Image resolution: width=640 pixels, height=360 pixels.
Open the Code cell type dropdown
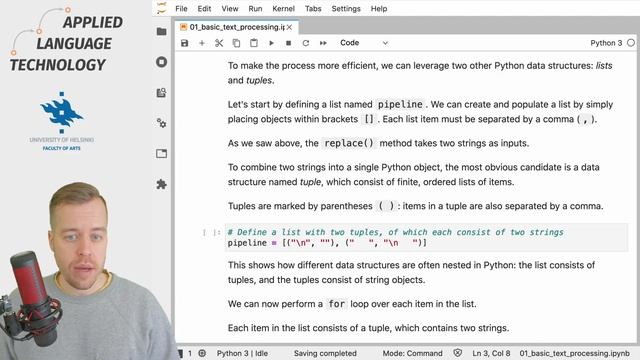(364, 43)
